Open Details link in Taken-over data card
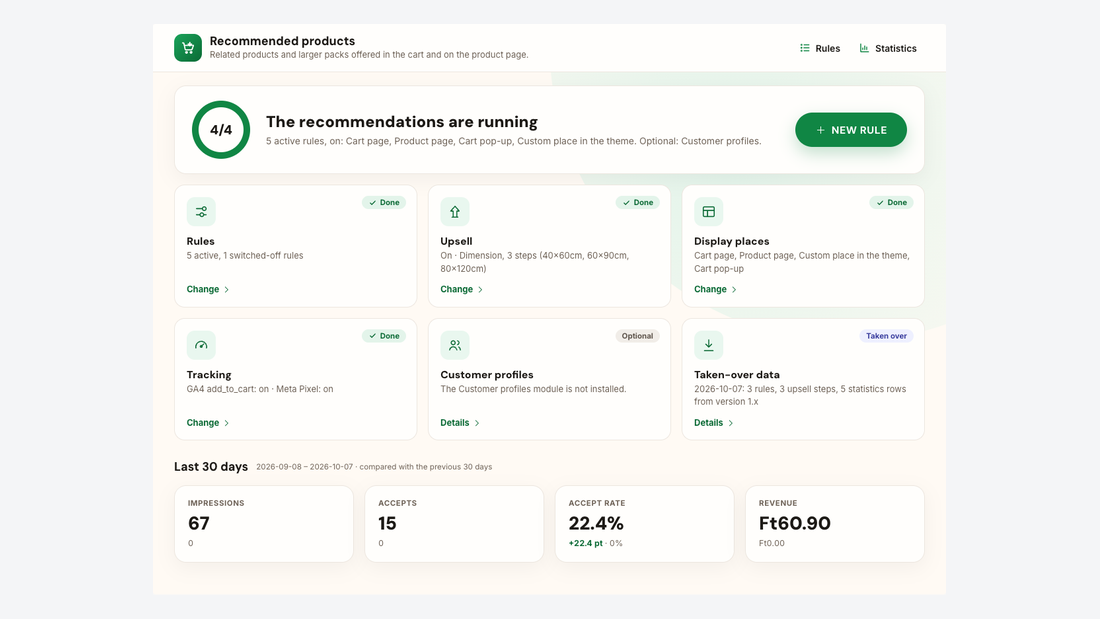1100x619 pixels. [713, 422]
